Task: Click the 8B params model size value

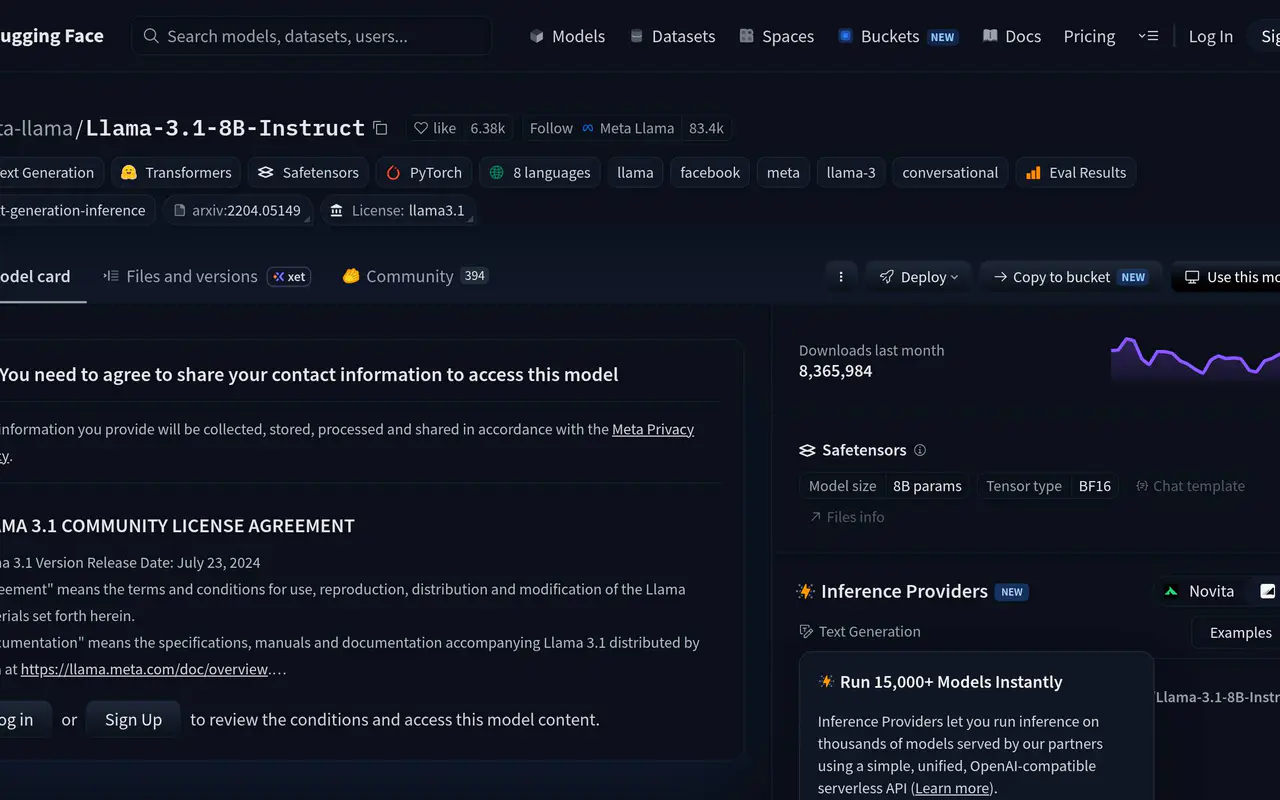Action: [927, 486]
